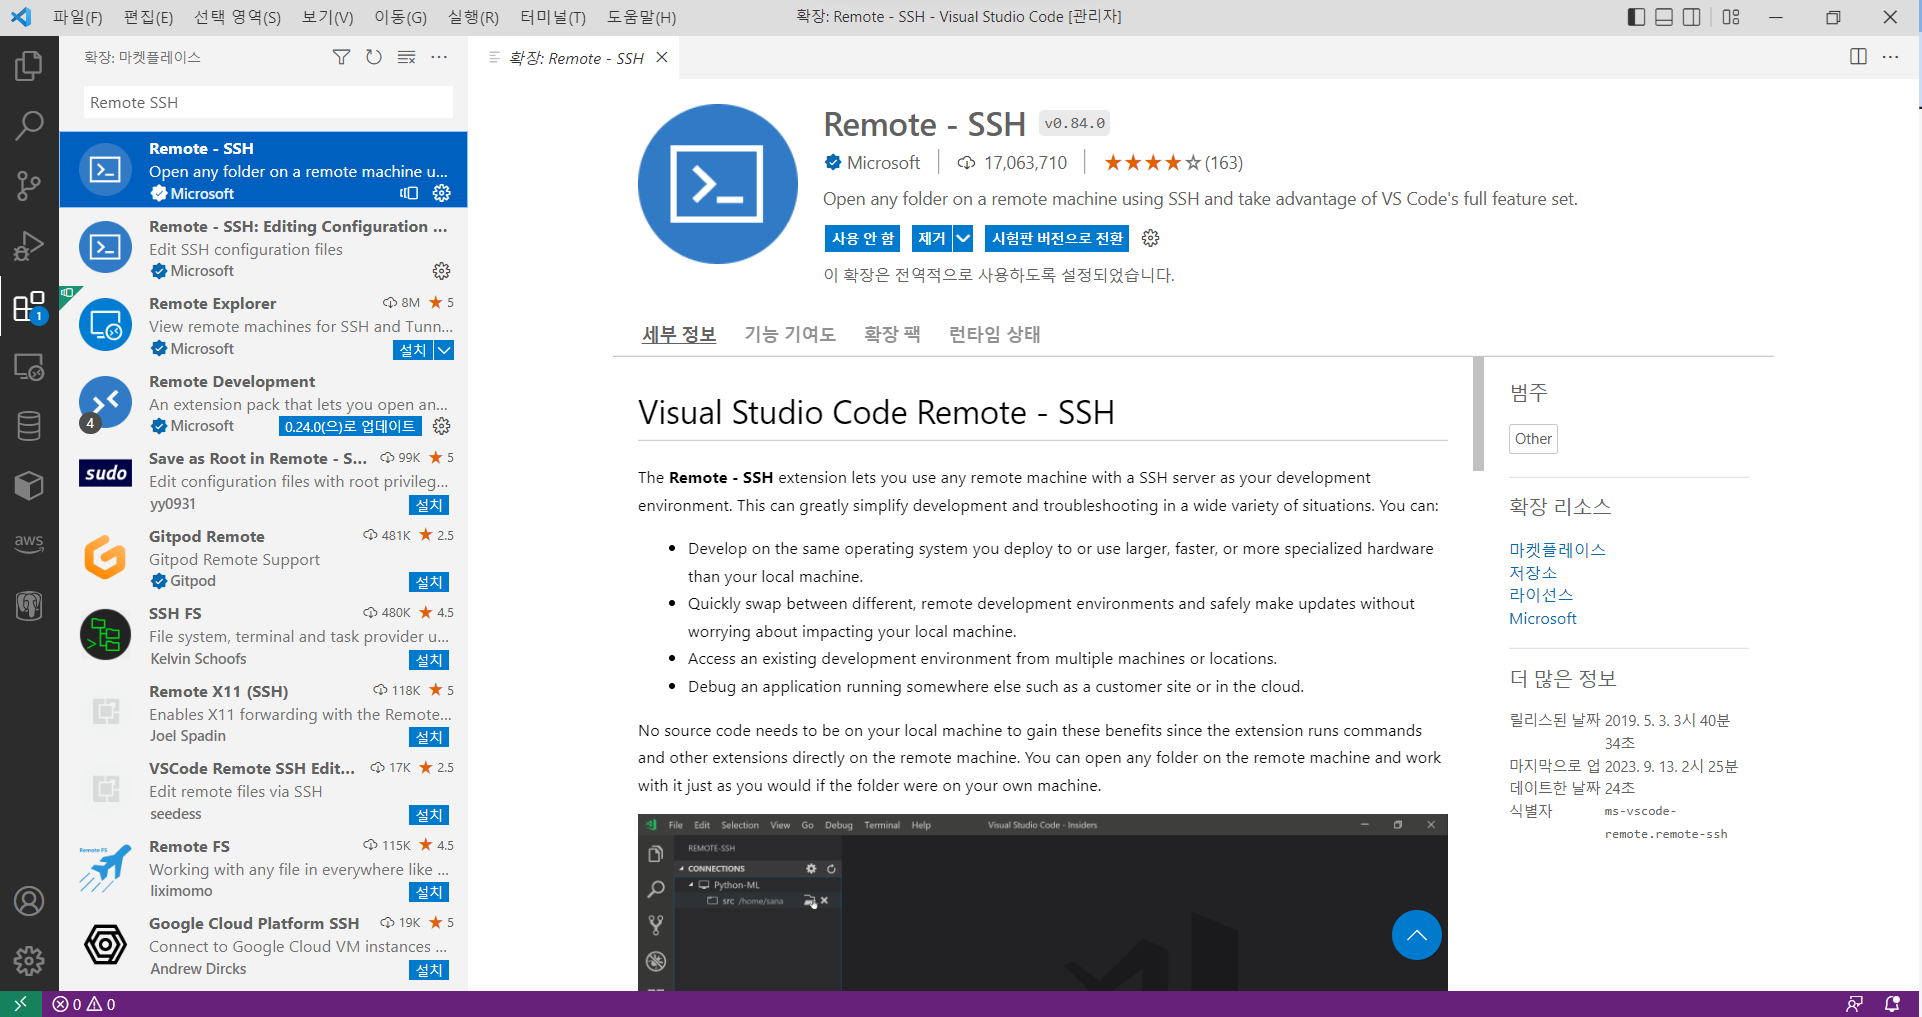Screen dimensions: 1922x1017
Task: Open the 저장소 repository link
Action: (x=1533, y=572)
